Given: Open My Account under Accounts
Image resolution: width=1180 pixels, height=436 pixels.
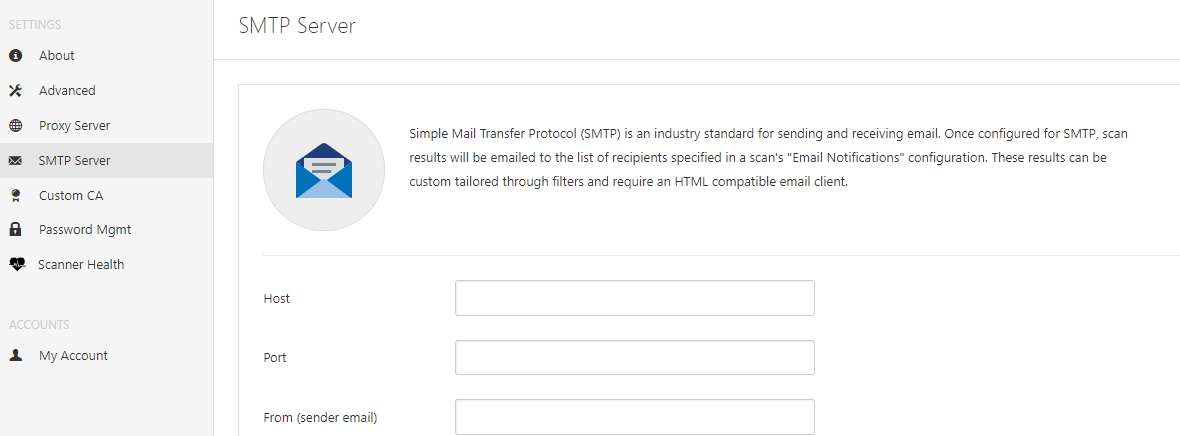Looking at the screenshot, I should click(x=73, y=356).
